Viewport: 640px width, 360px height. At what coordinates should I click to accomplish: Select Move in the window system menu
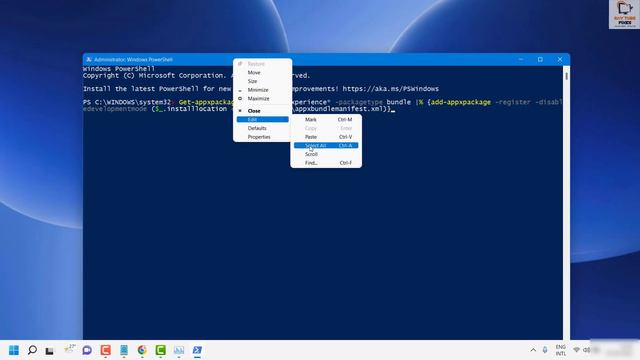262,73
